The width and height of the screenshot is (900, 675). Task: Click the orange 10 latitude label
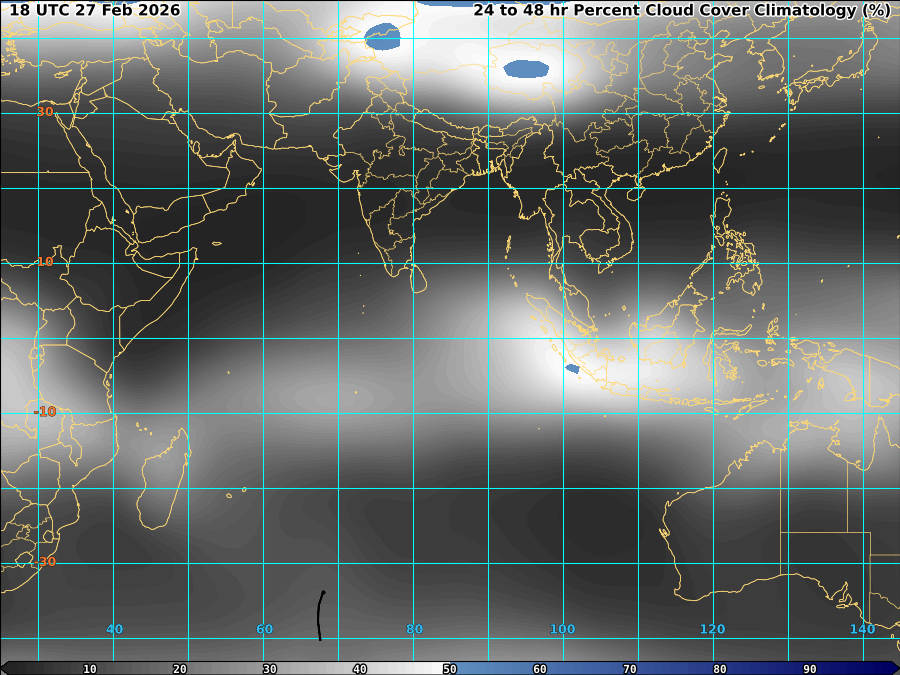(x=45, y=262)
